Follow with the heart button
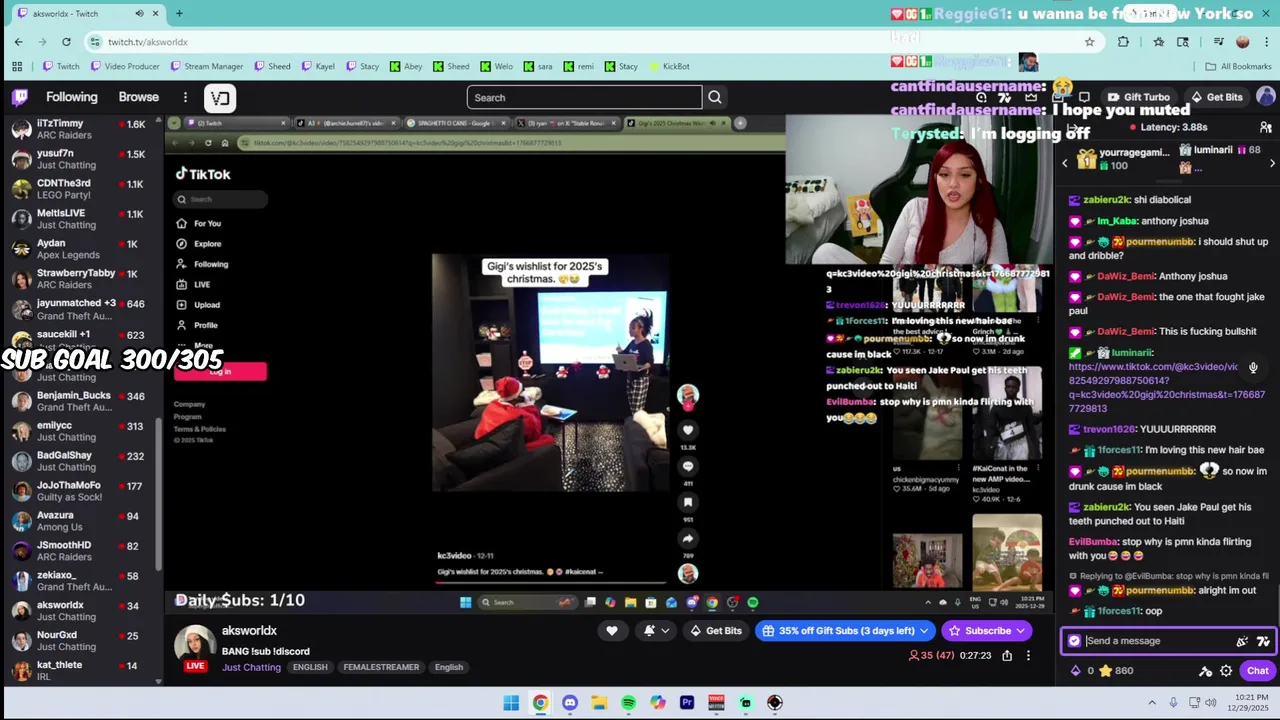Image resolution: width=1280 pixels, height=720 pixels. tap(612, 630)
